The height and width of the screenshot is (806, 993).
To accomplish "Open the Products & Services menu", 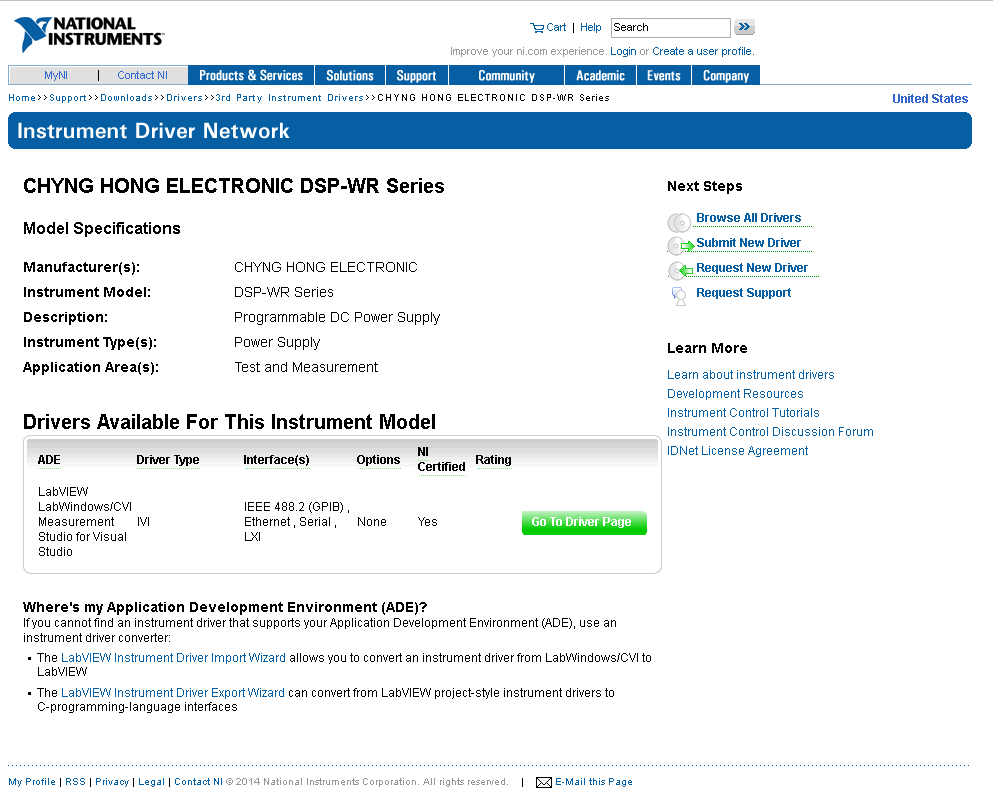I will (251, 75).
